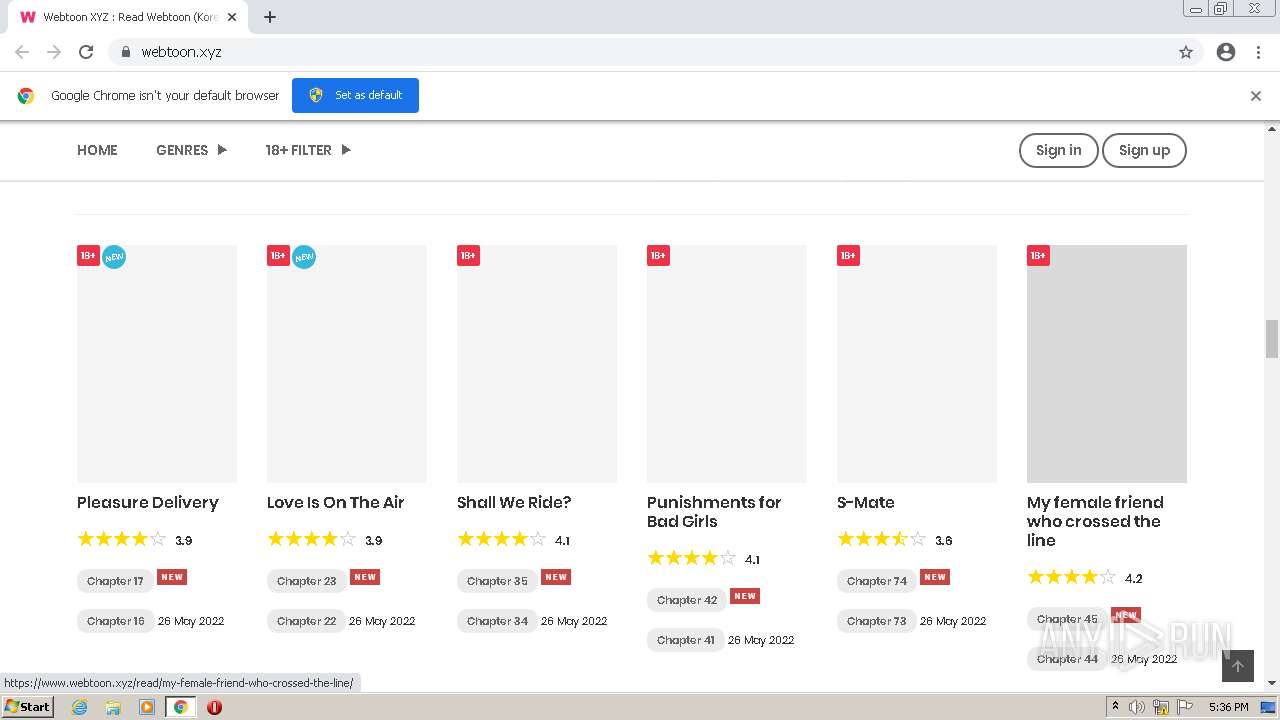Dismiss the default browser notification bar

point(1256,96)
